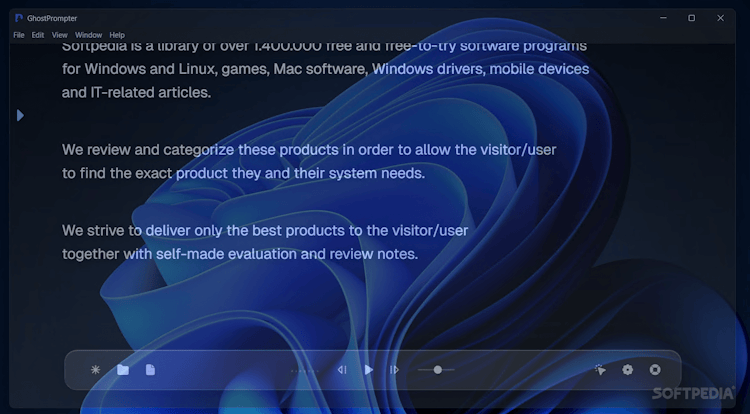Open the Help menu

pyautogui.click(x=117, y=35)
